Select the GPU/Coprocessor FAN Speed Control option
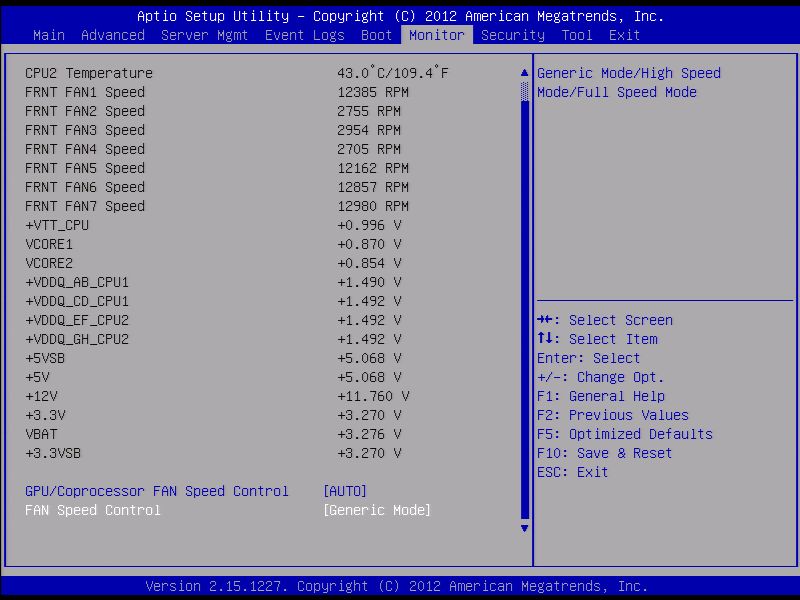Viewport: 800px width, 600px height. point(157,491)
